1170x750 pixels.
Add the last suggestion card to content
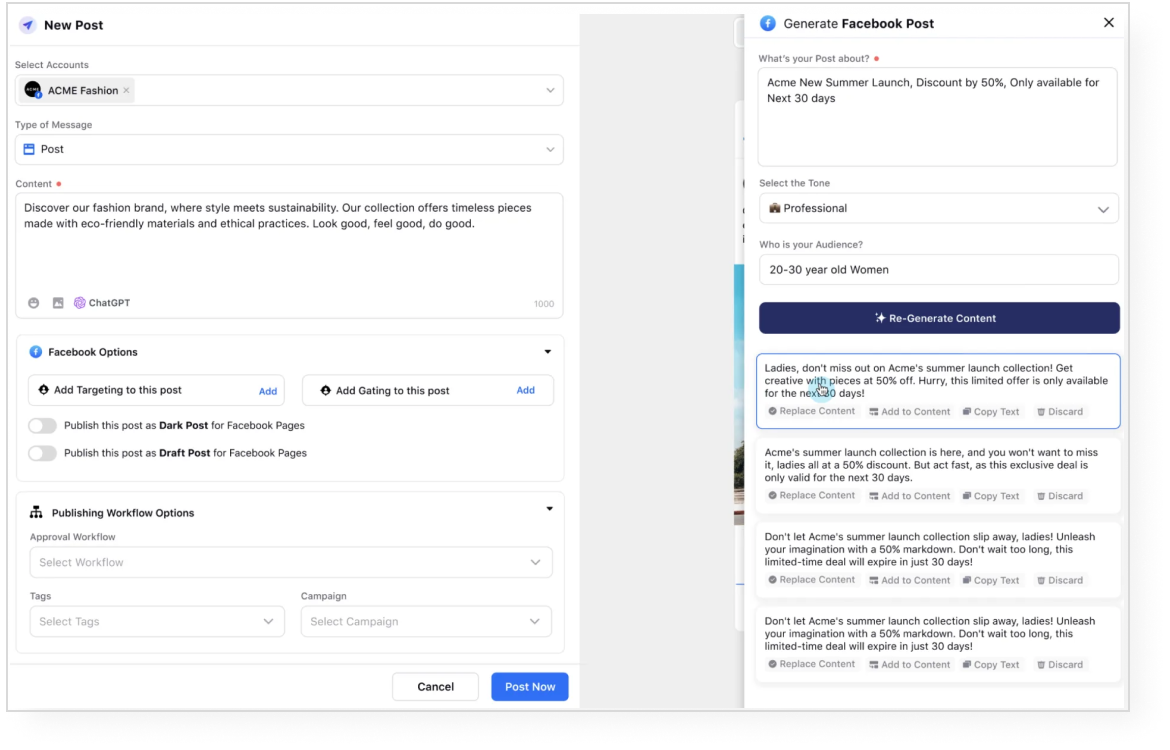point(910,664)
